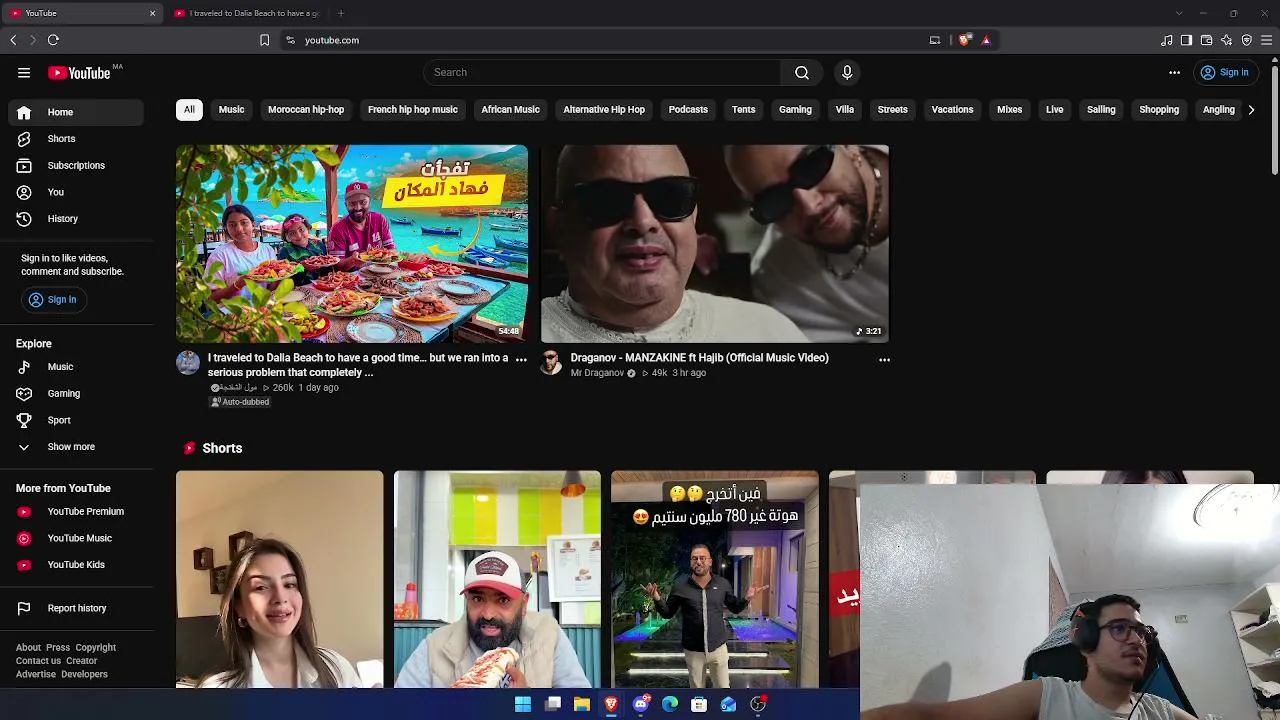The image size is (1280, 720).
Task: Switch to the Dalia Beach browser tab
Action: click(246, 13)
